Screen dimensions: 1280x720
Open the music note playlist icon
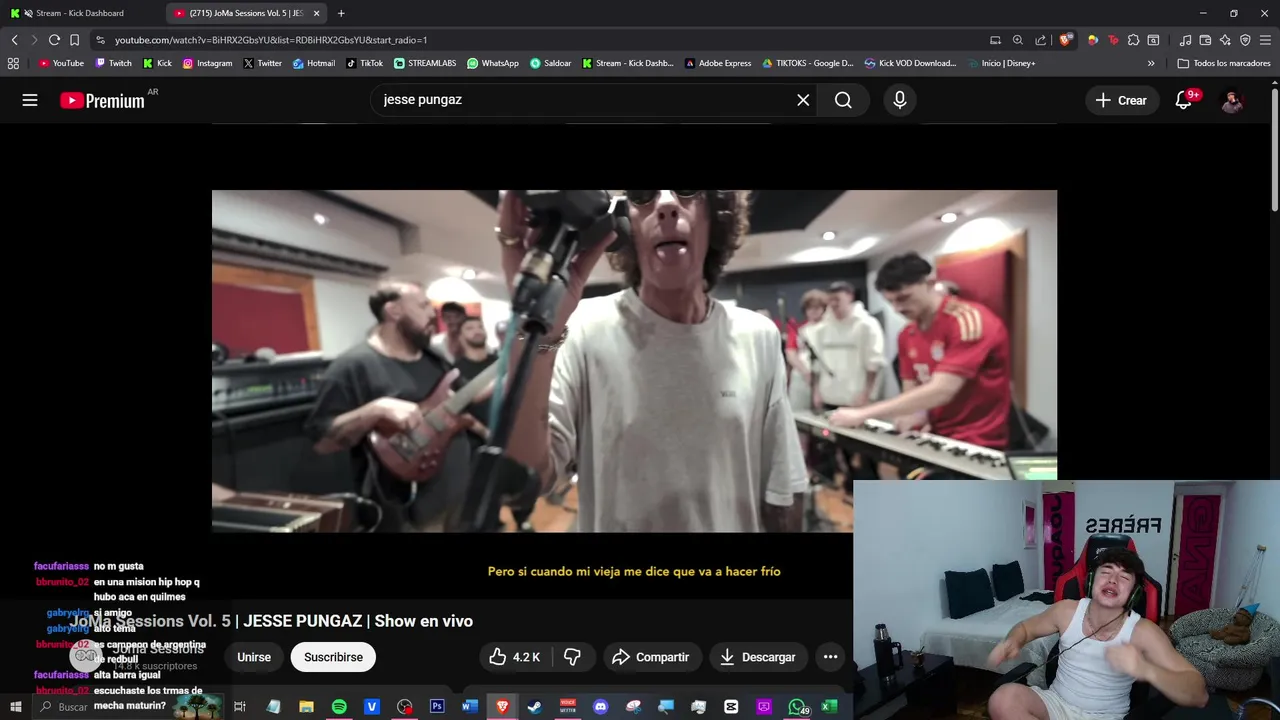coord(1185,40)
